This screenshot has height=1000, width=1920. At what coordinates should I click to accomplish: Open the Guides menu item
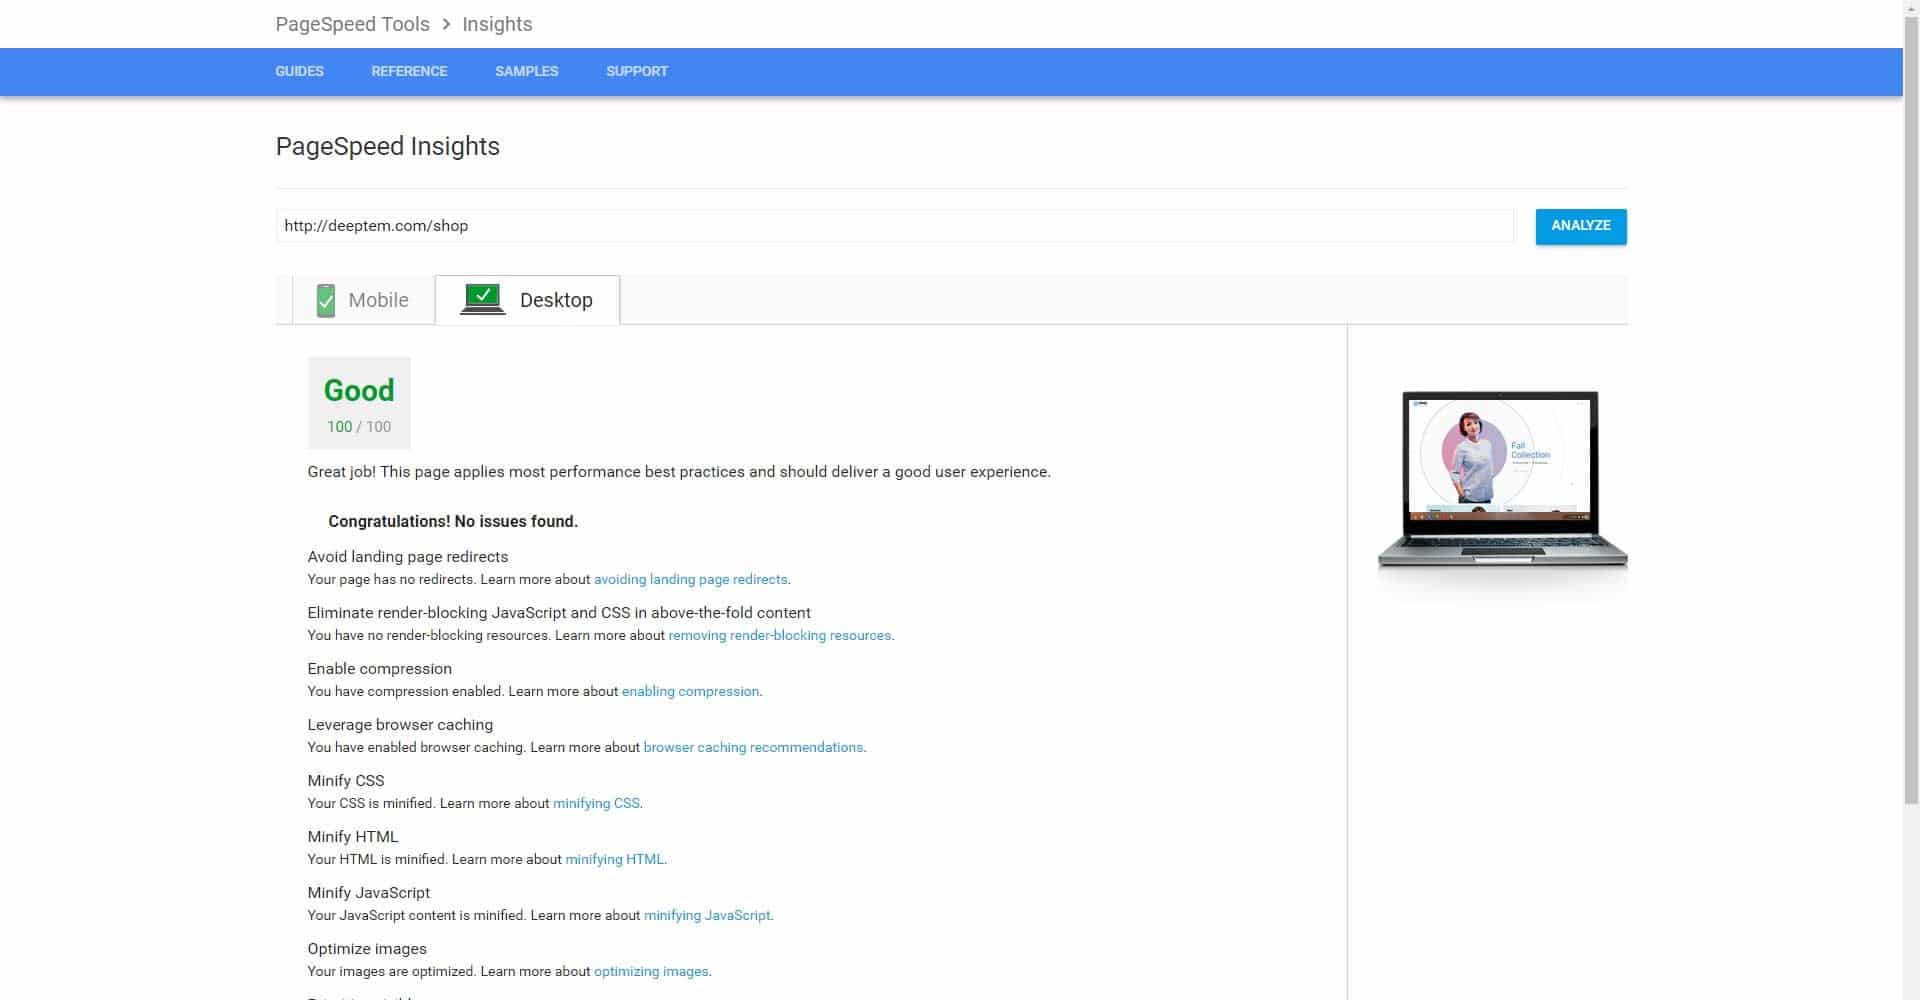point(299,71)
